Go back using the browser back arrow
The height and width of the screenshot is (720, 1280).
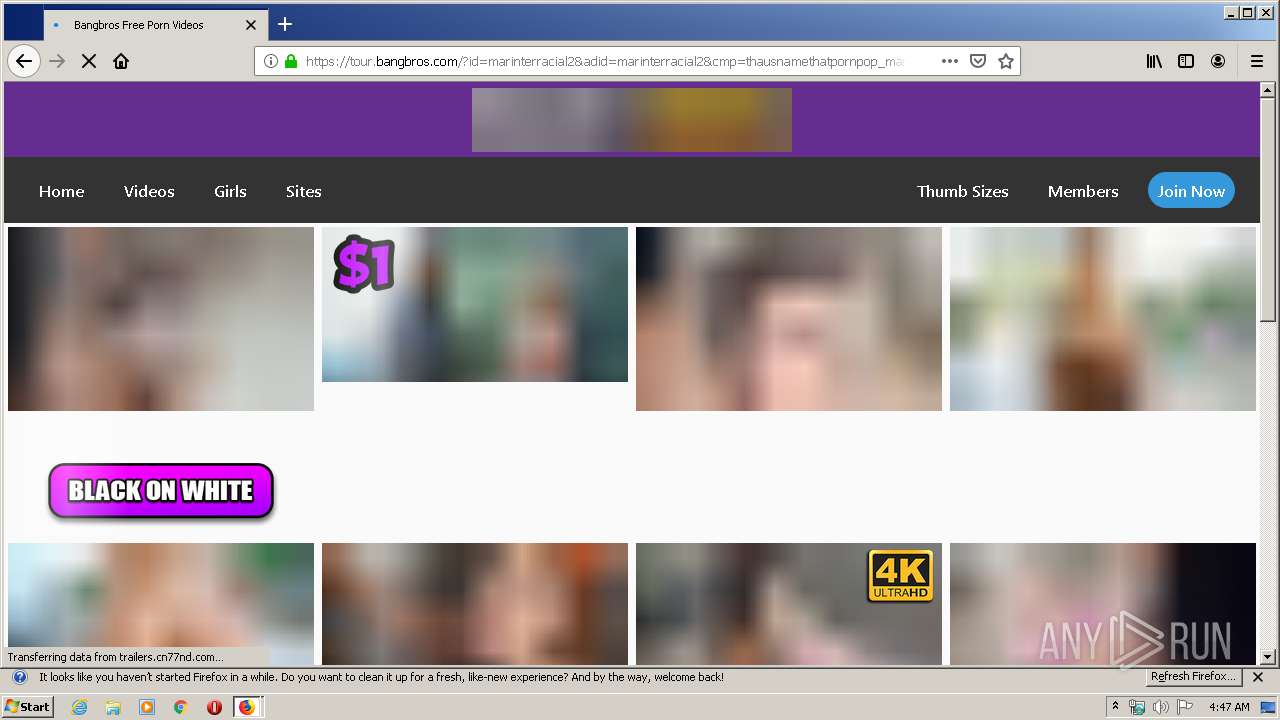[24, 61]
